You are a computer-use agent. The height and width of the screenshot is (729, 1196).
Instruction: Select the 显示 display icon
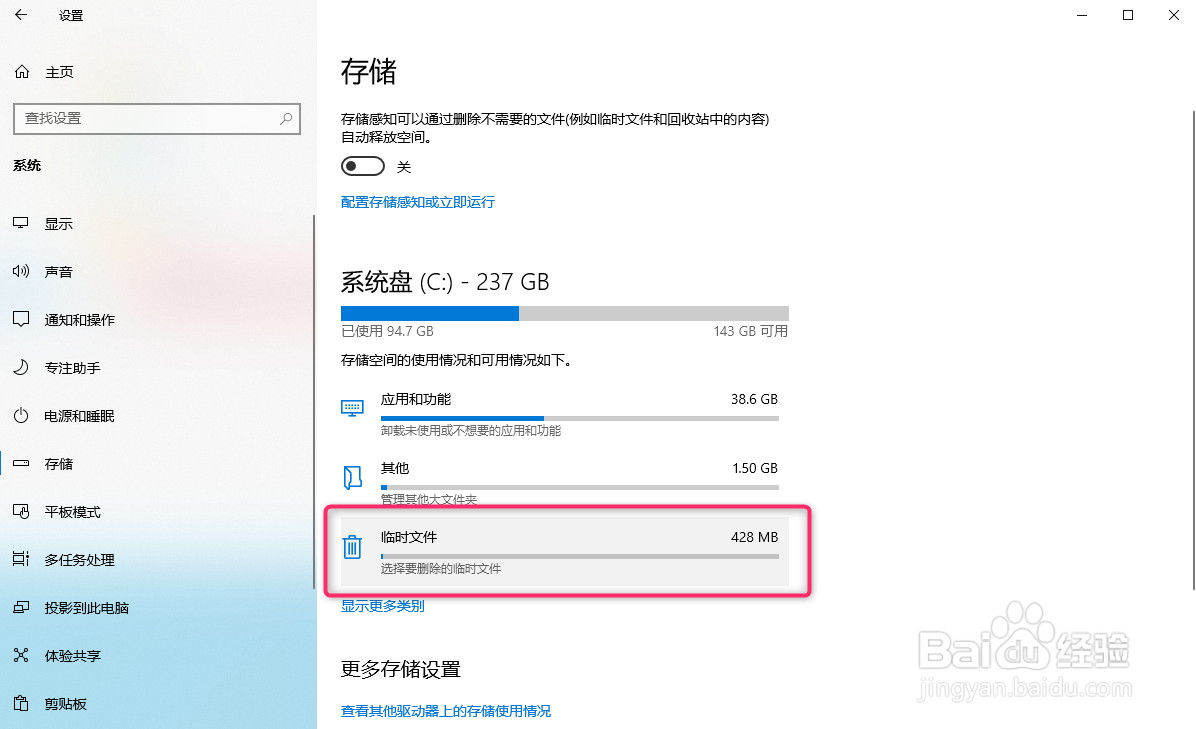click(21, 224)
